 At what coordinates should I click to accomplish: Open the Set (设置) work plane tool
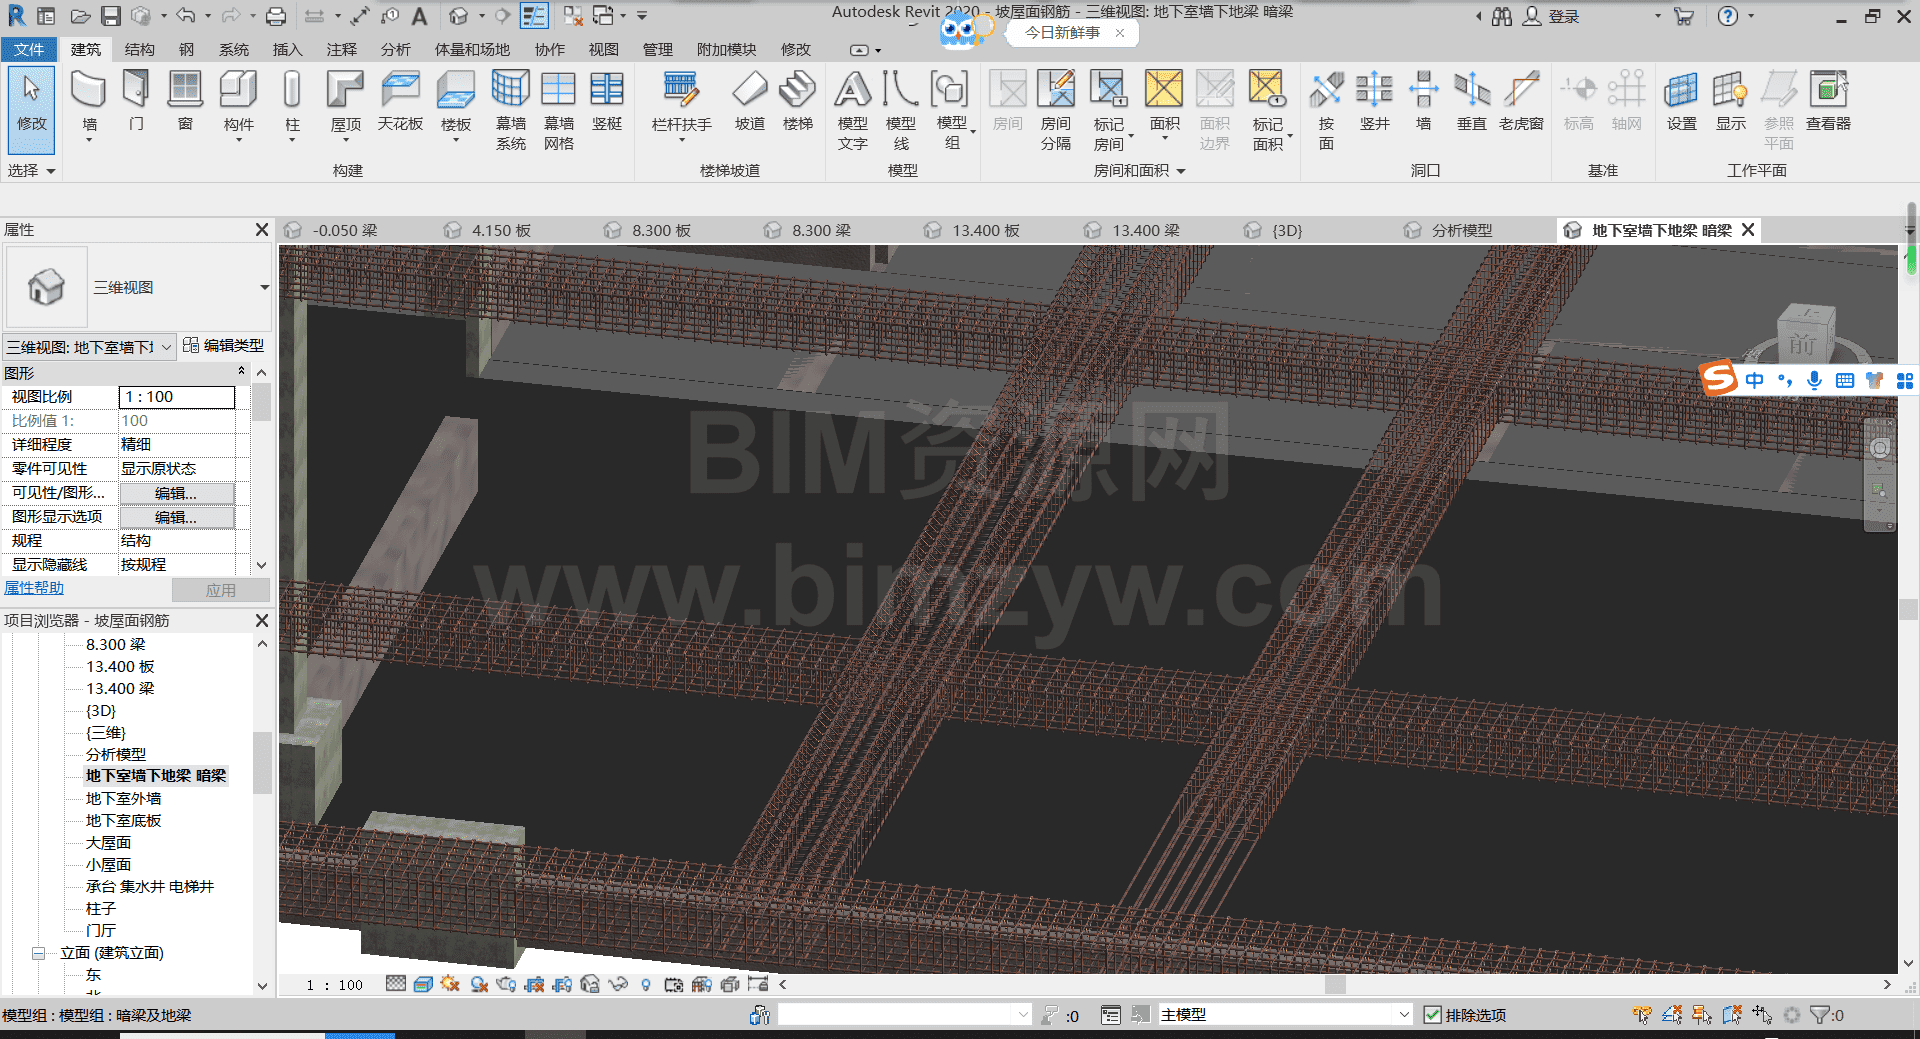[x=1681, y=102]
